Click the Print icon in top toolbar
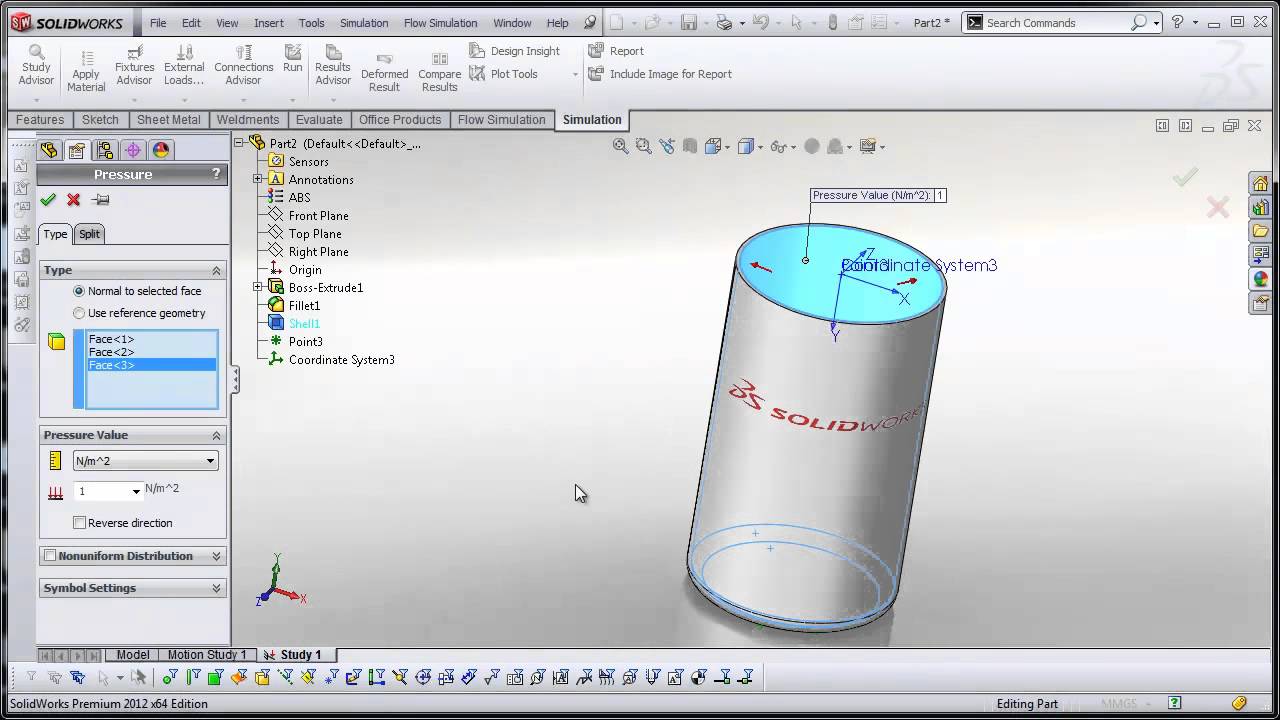The height and width of the screenshot is (720, 1280). (724, 22)
